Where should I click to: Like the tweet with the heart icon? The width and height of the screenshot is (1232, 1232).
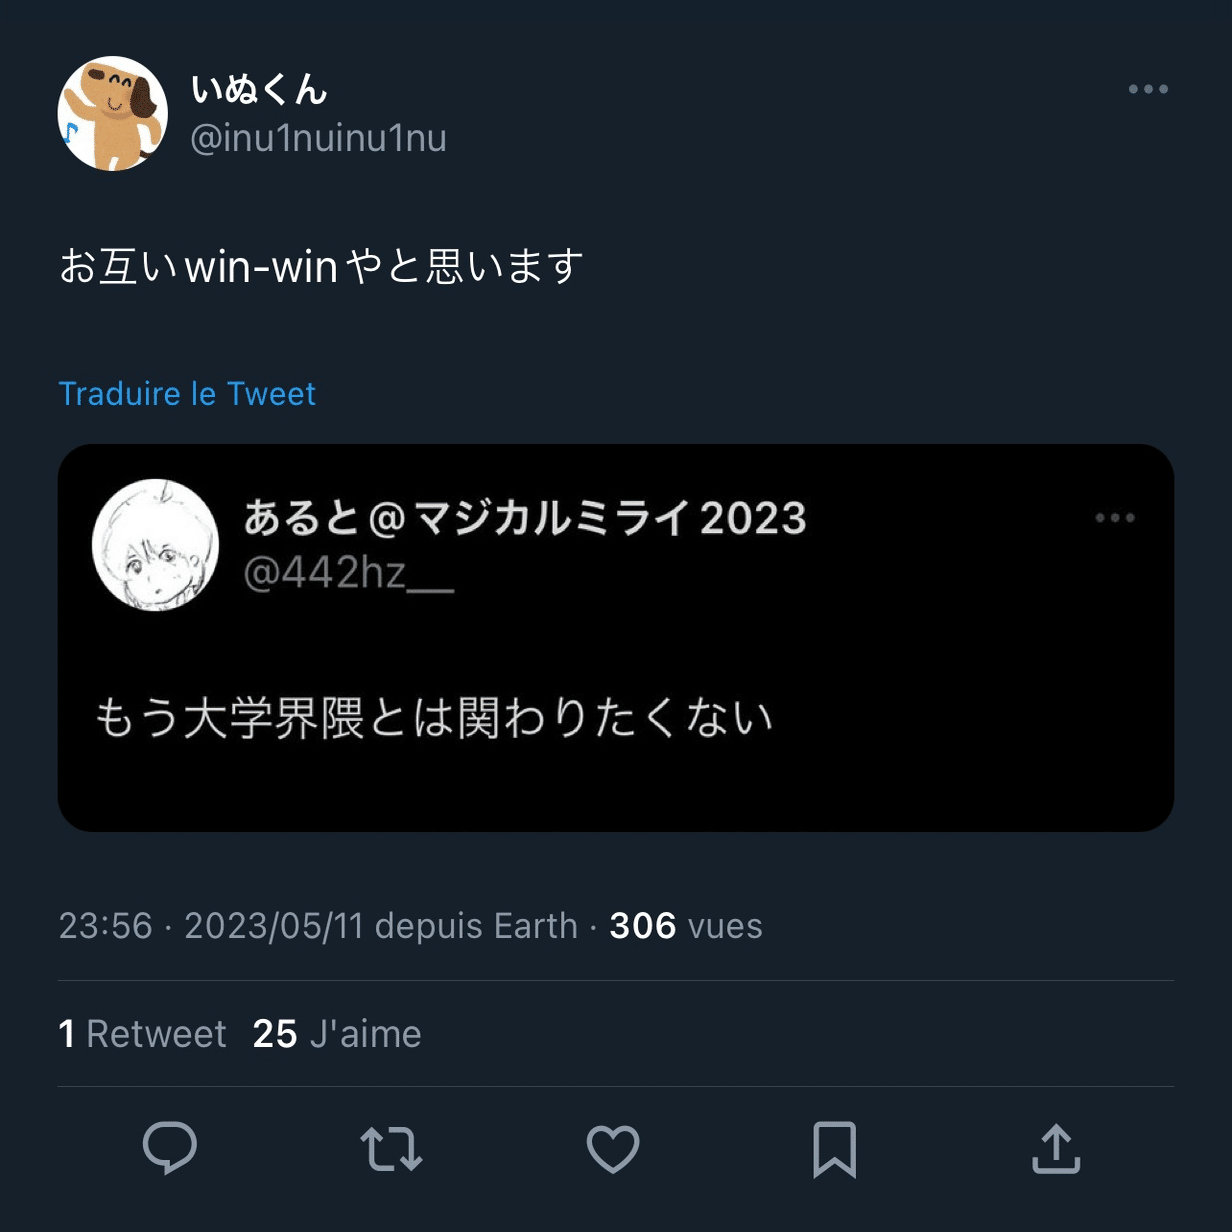point(613,1149)
